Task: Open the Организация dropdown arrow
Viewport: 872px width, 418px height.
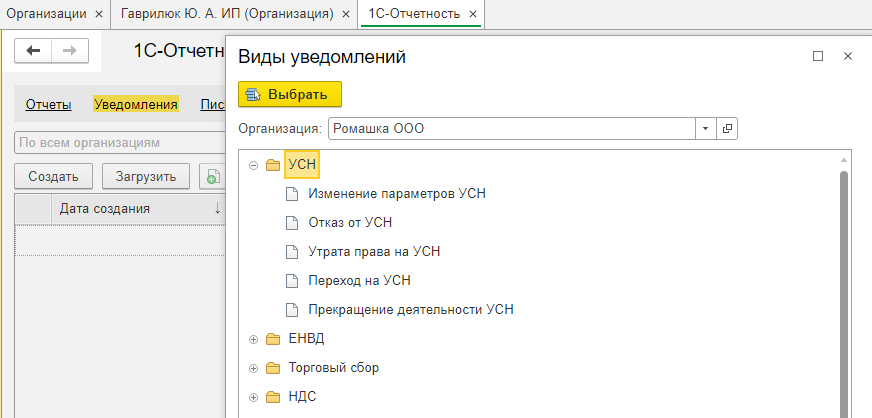Action: (x=706, y=128)
